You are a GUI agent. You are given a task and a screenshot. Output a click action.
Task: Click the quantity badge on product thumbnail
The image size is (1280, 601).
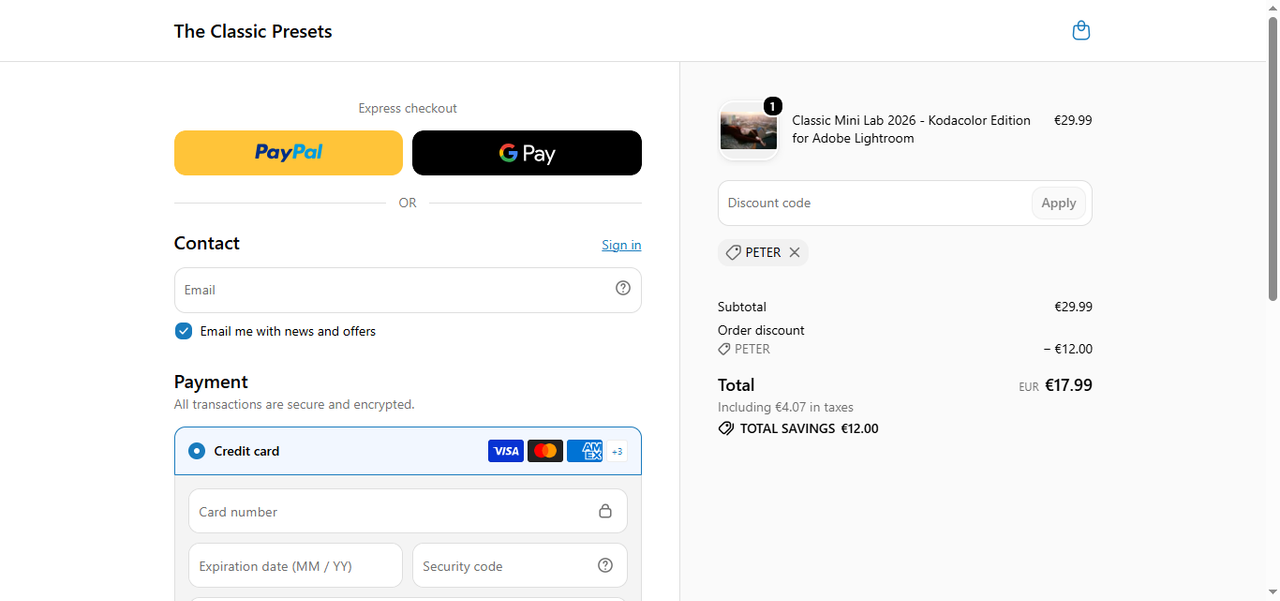pos(772,106)
